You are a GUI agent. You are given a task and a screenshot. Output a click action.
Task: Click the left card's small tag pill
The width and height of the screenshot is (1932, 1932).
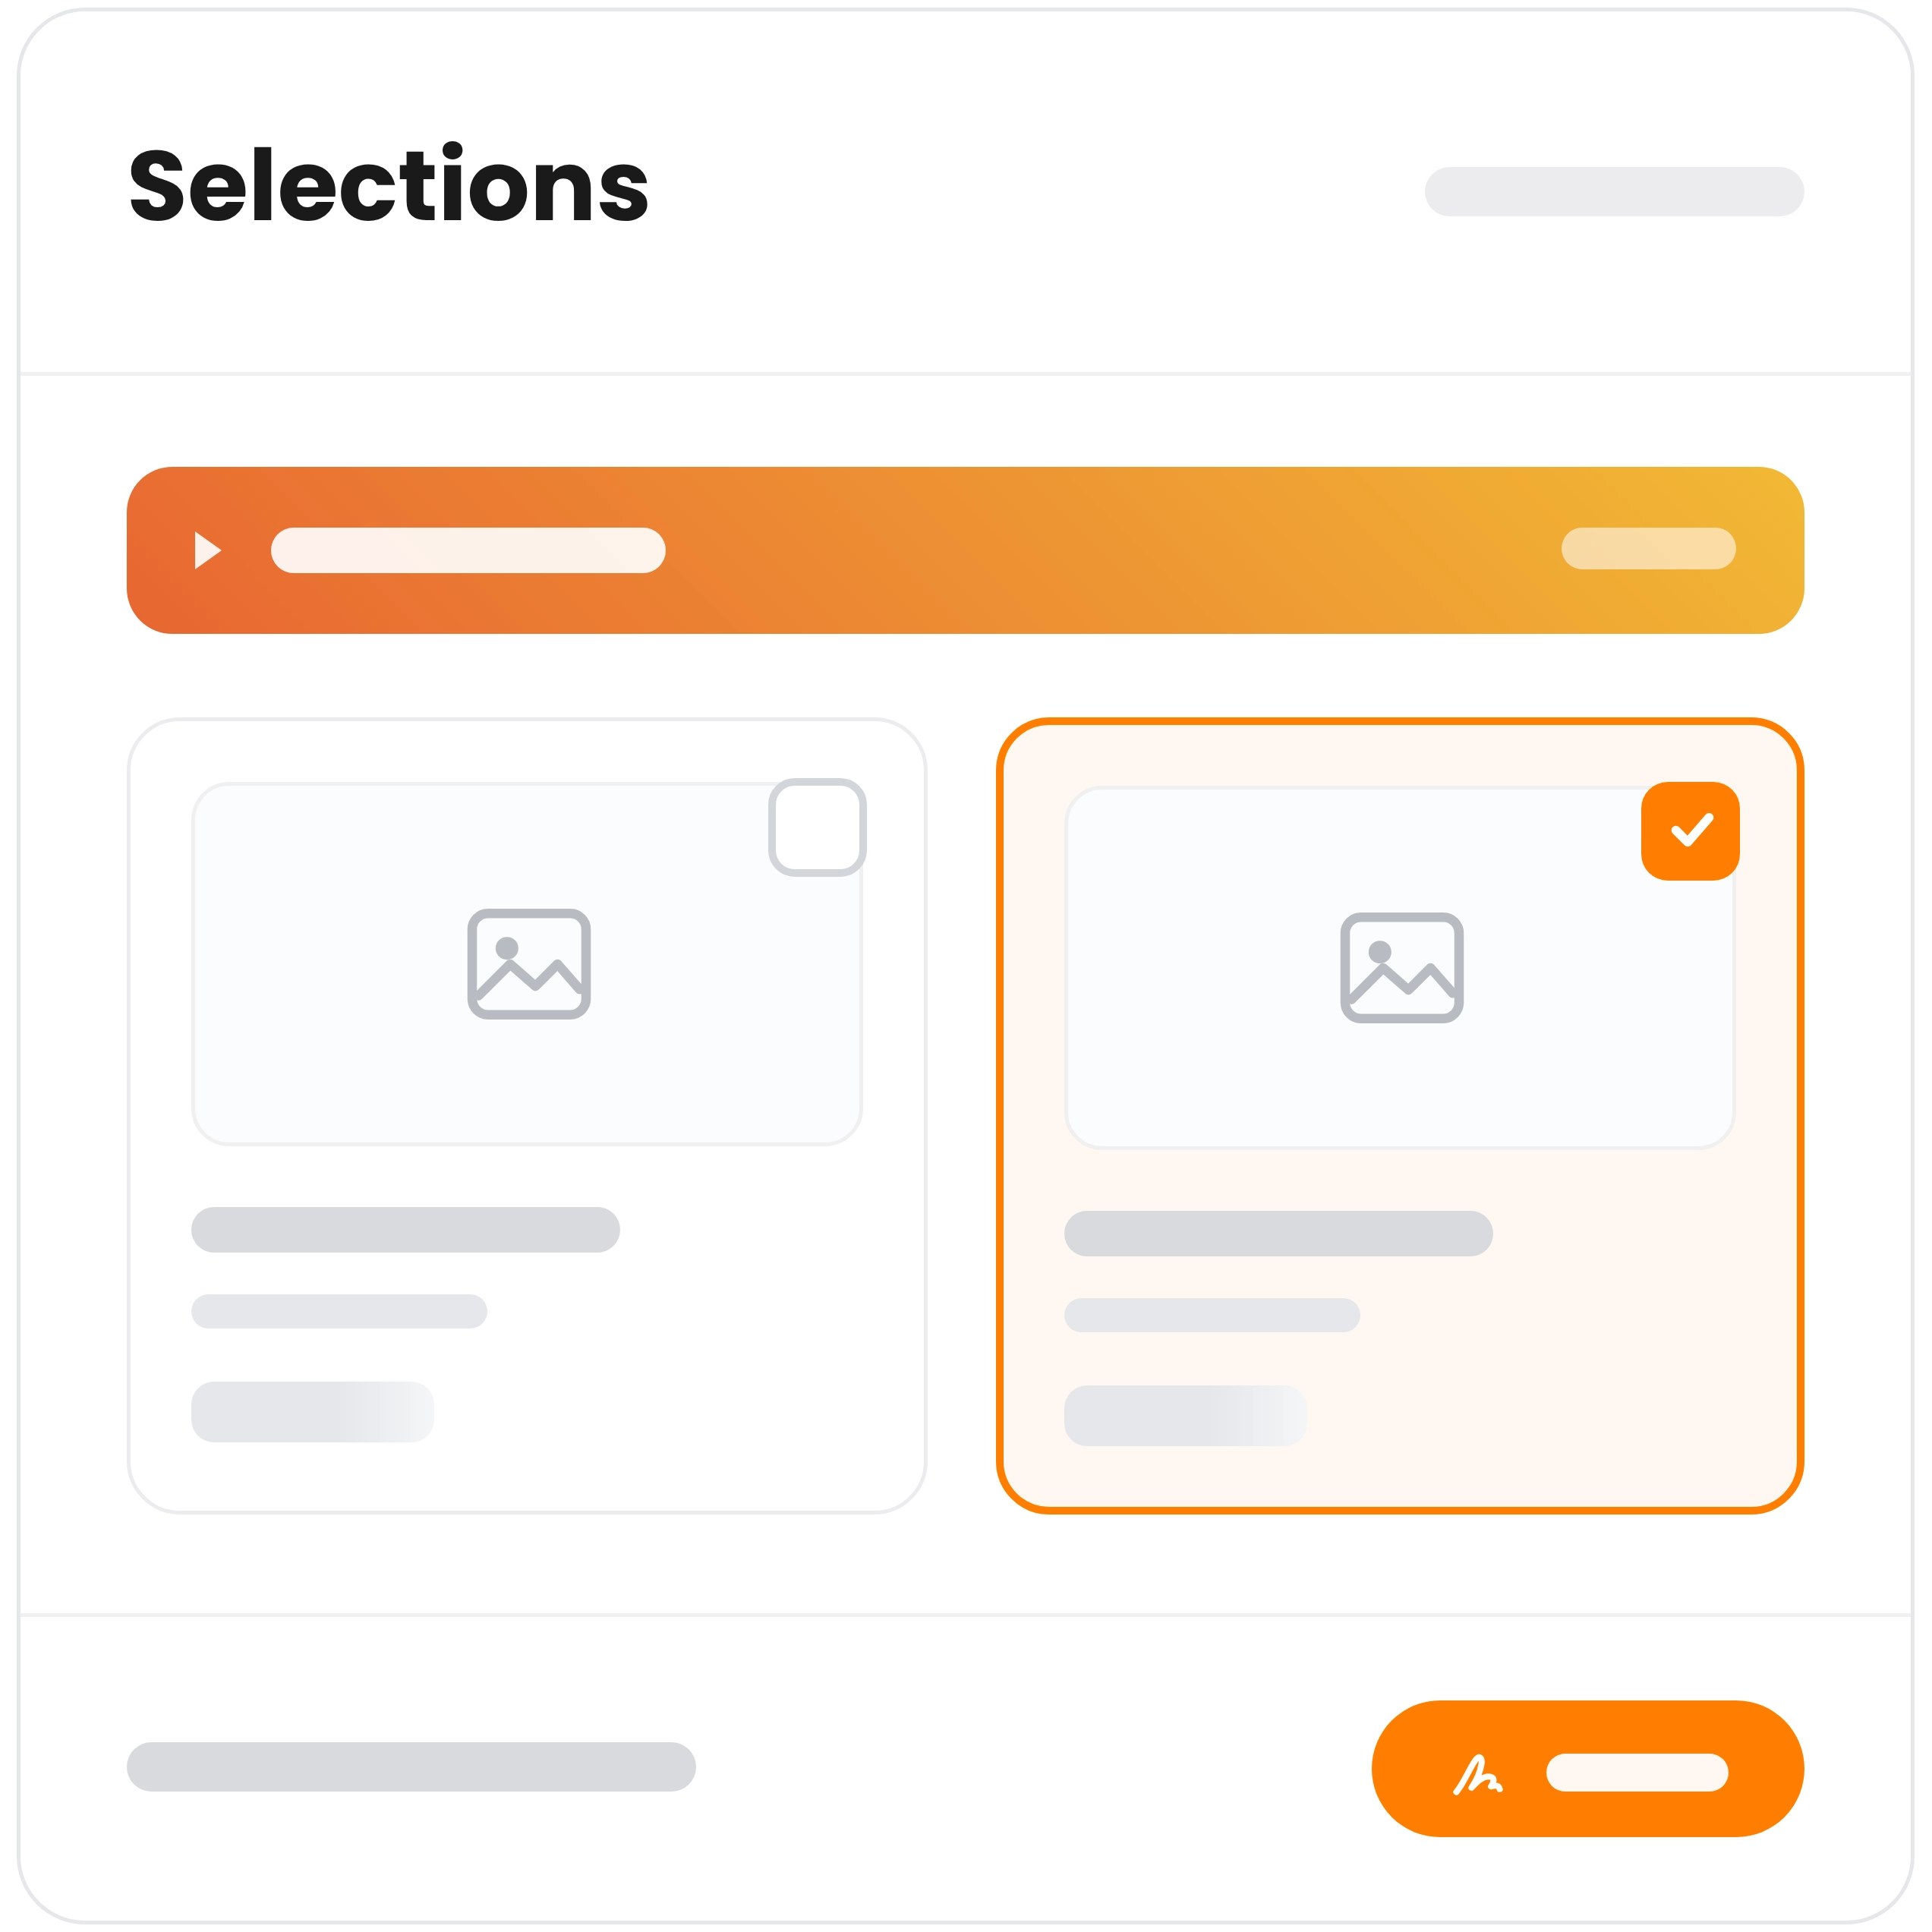tap(312, 1412)
